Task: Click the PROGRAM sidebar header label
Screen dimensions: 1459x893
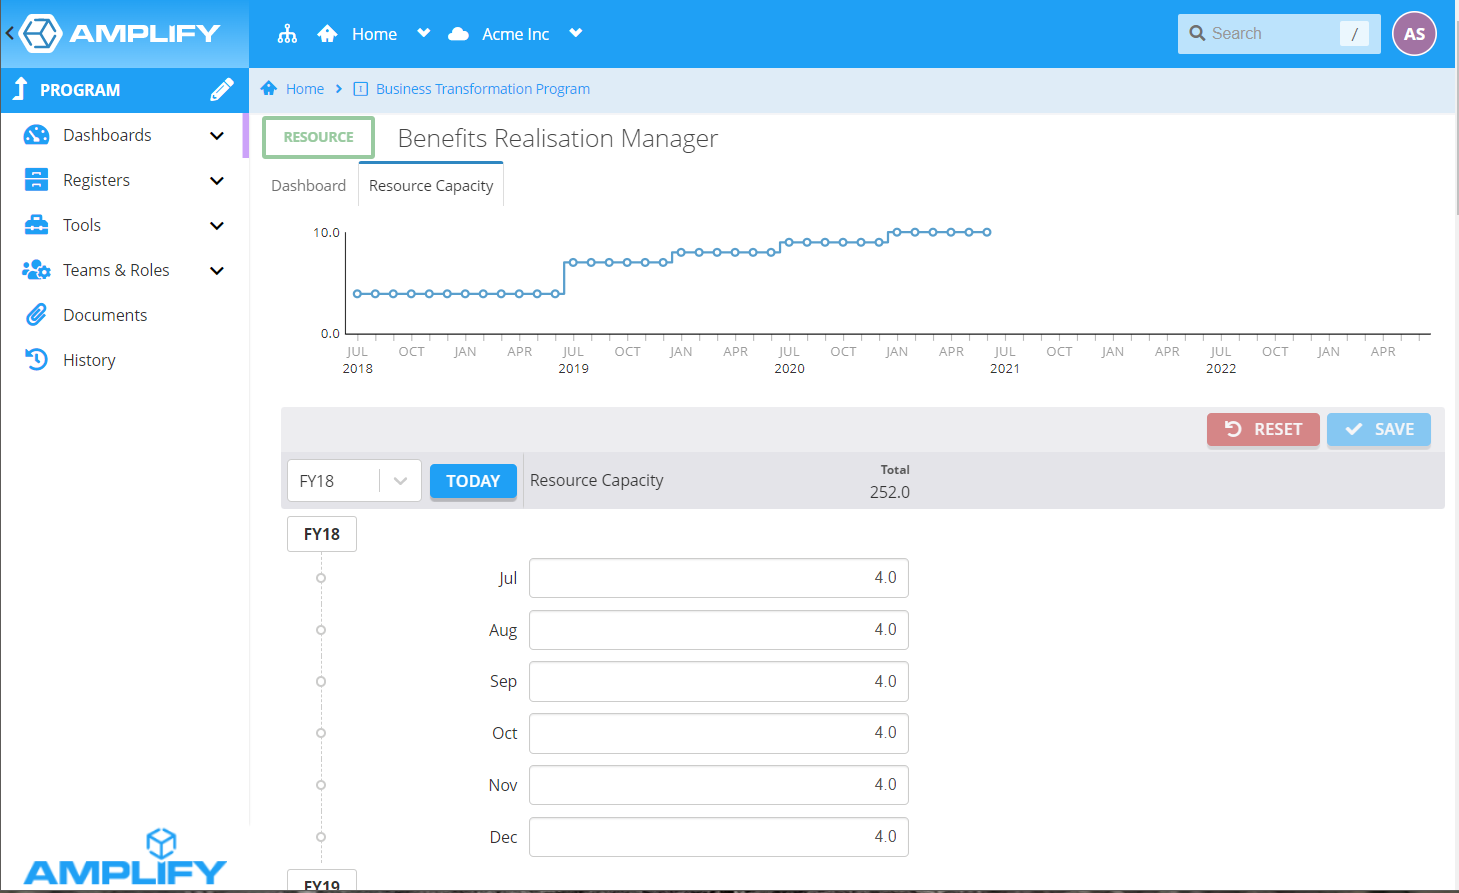Action: coord(80,90)
